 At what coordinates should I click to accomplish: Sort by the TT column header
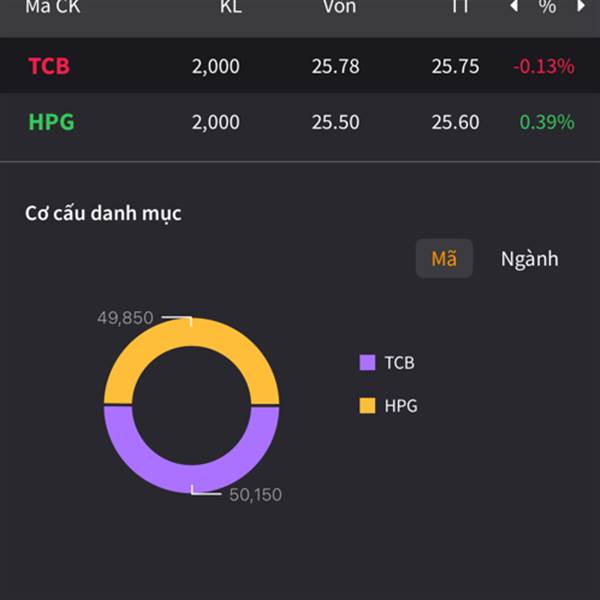point(460,7)
